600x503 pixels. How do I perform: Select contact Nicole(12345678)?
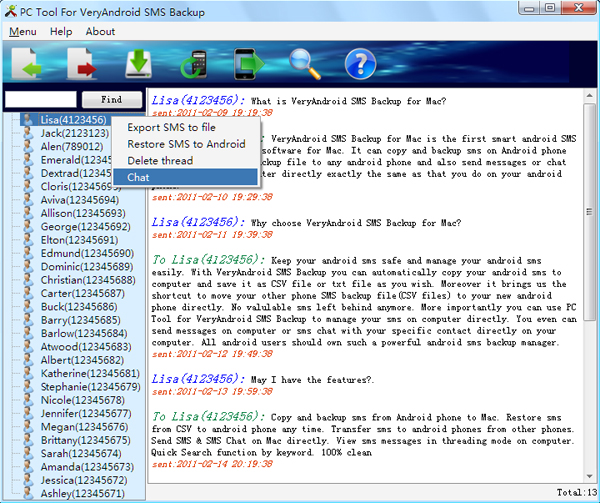point(83,400)
